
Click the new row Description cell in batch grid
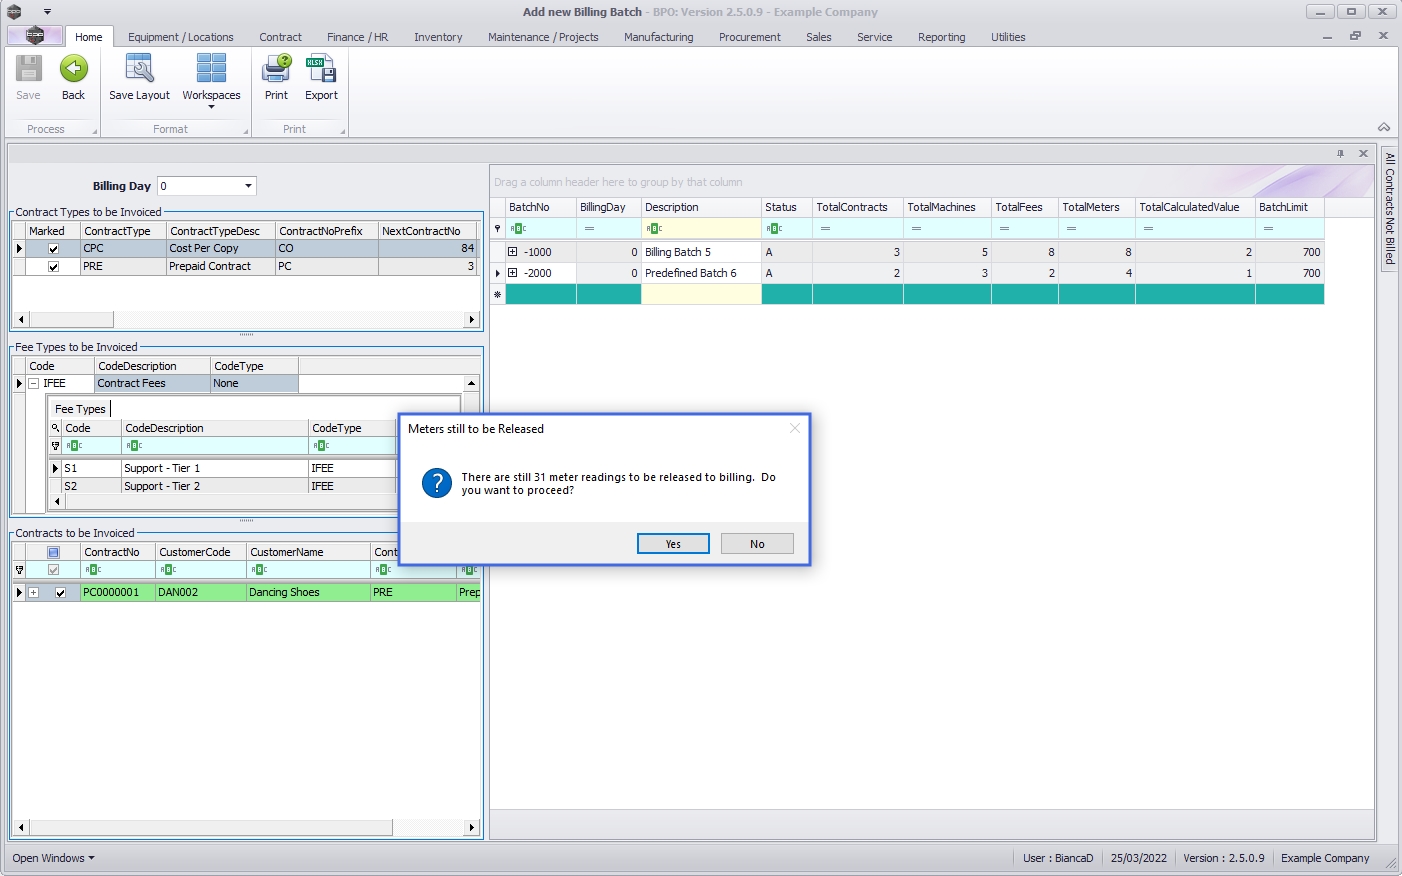coord(701,294)
